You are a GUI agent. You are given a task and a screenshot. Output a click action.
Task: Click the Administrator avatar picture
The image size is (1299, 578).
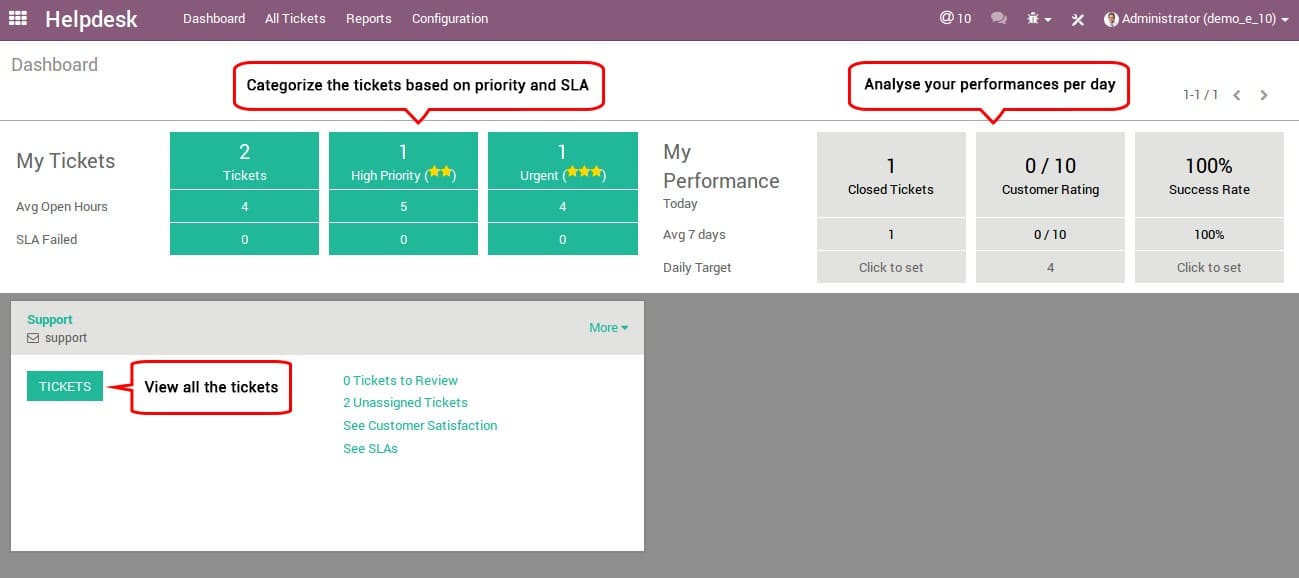coord(1112,18)
